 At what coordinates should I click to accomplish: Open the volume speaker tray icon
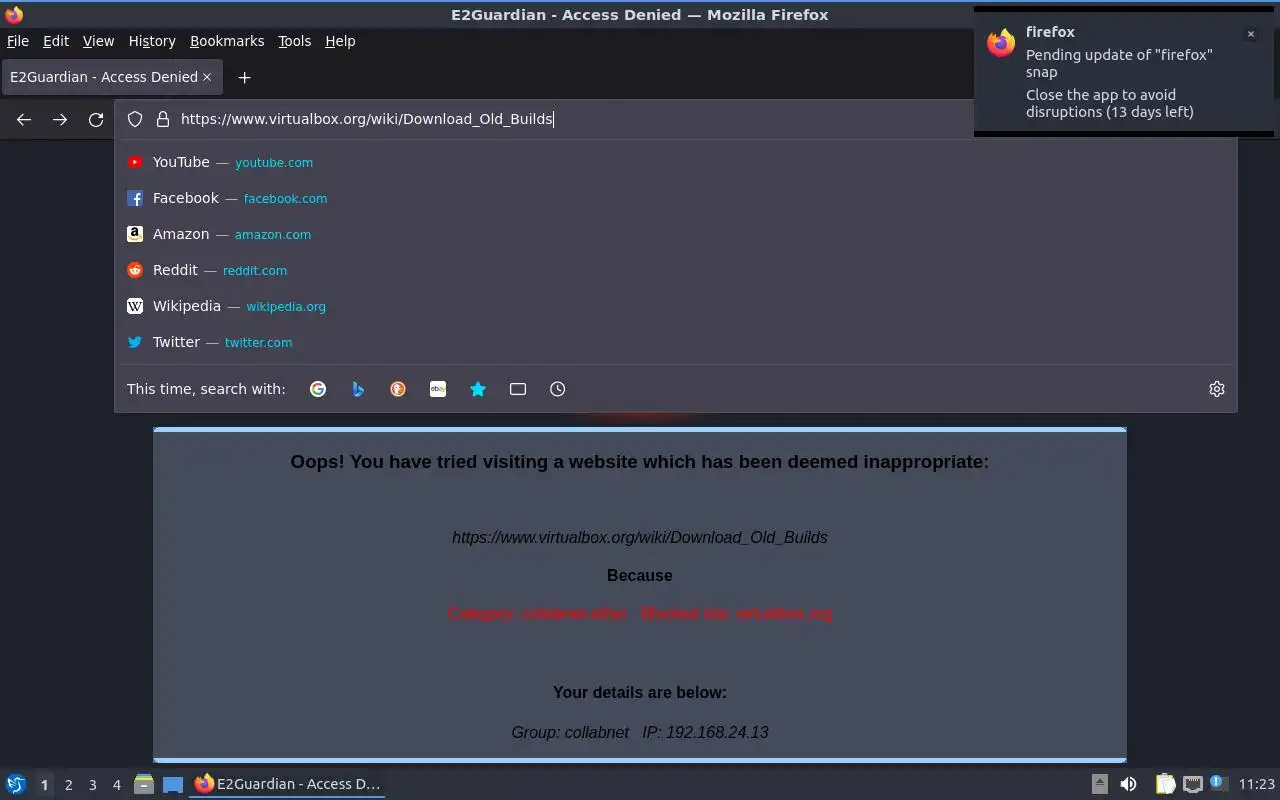coord(1129,784)
